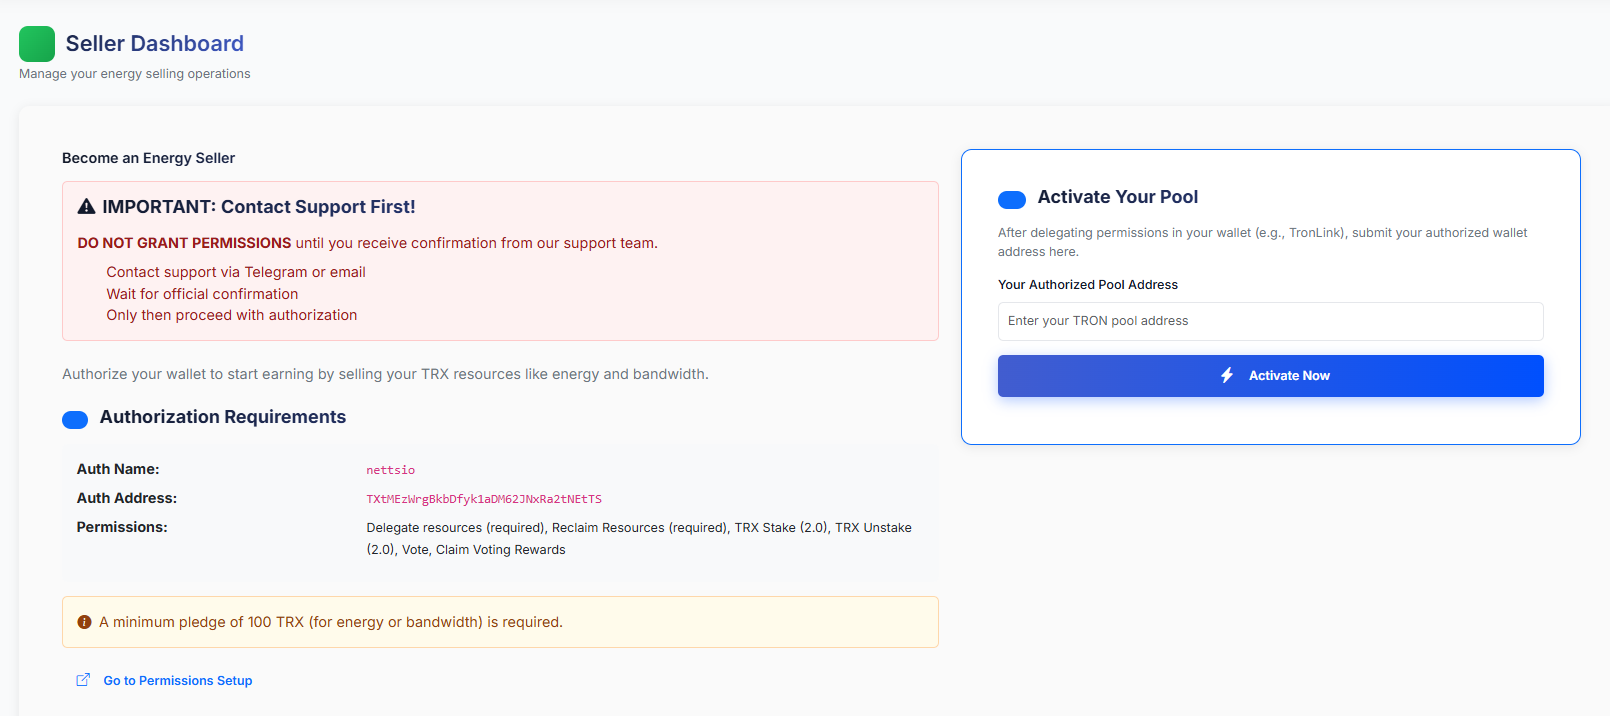Click the minimum pledge of 100 TRX notice

point(330,622)
